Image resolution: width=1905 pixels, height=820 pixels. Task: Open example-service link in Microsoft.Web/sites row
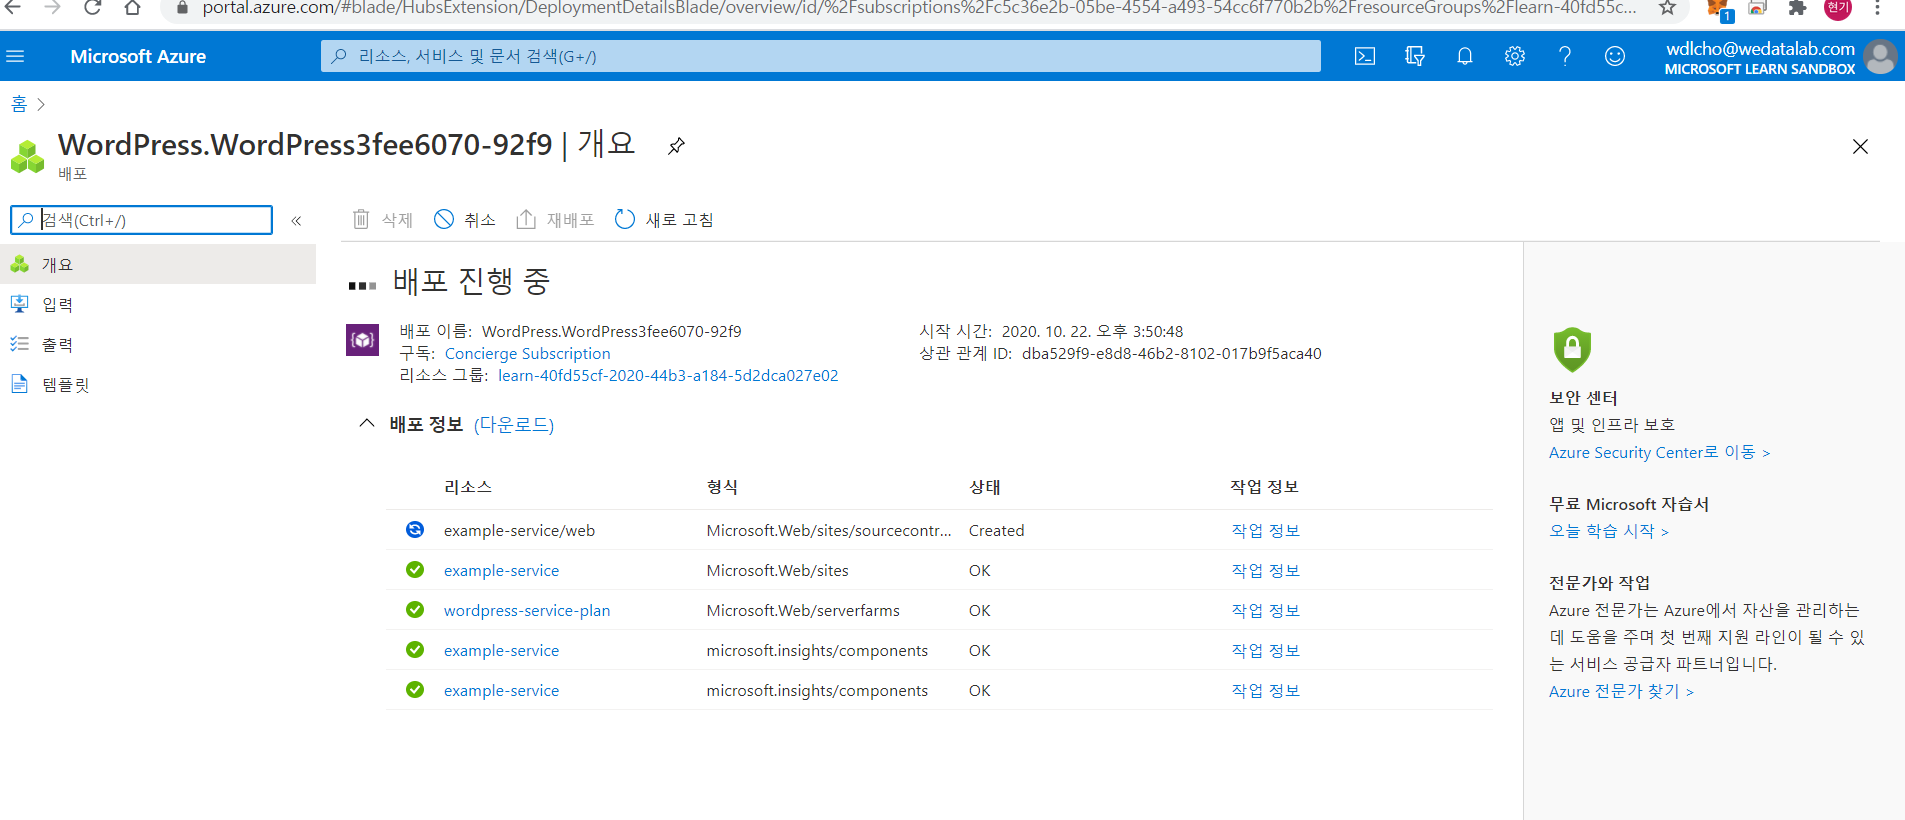(501, 570)
